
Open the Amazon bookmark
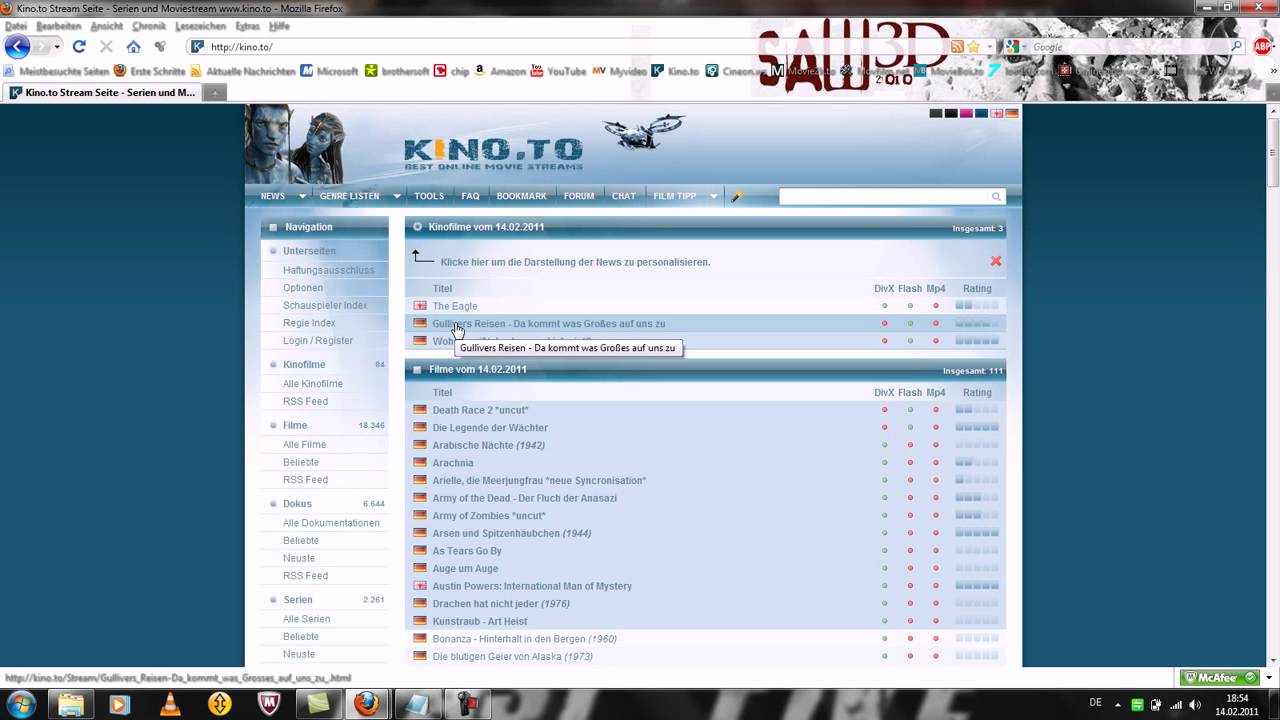pos(500,71)
